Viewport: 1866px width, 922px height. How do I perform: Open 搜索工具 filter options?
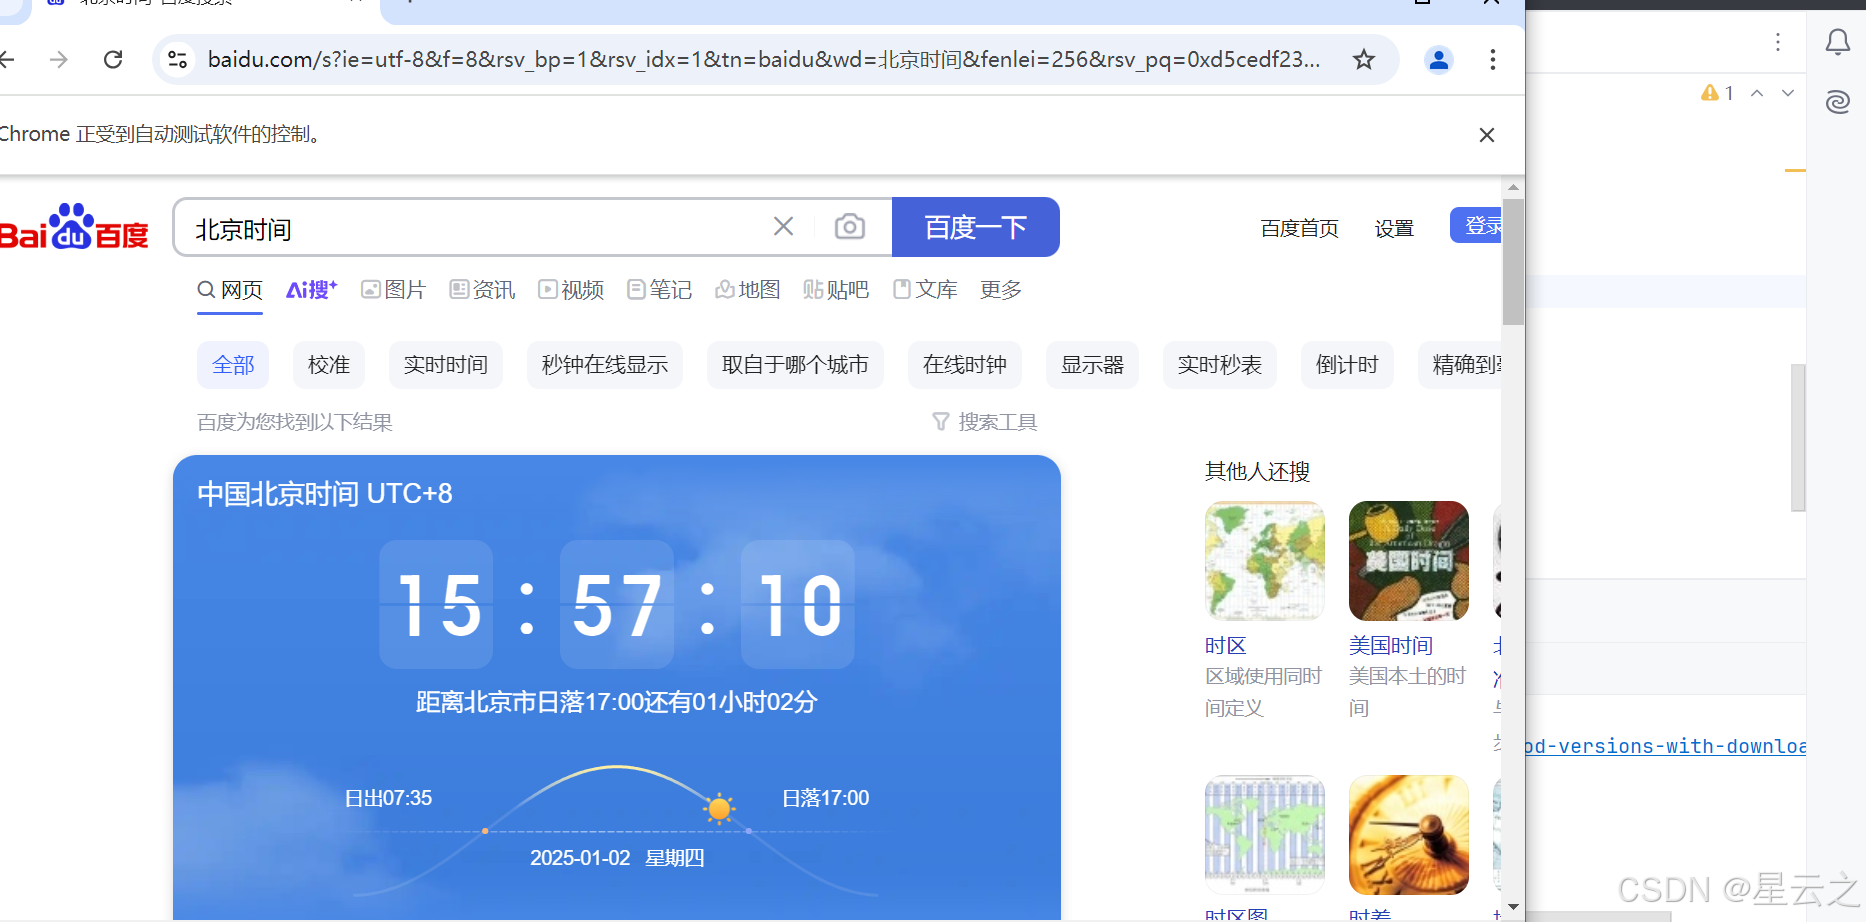985,422
